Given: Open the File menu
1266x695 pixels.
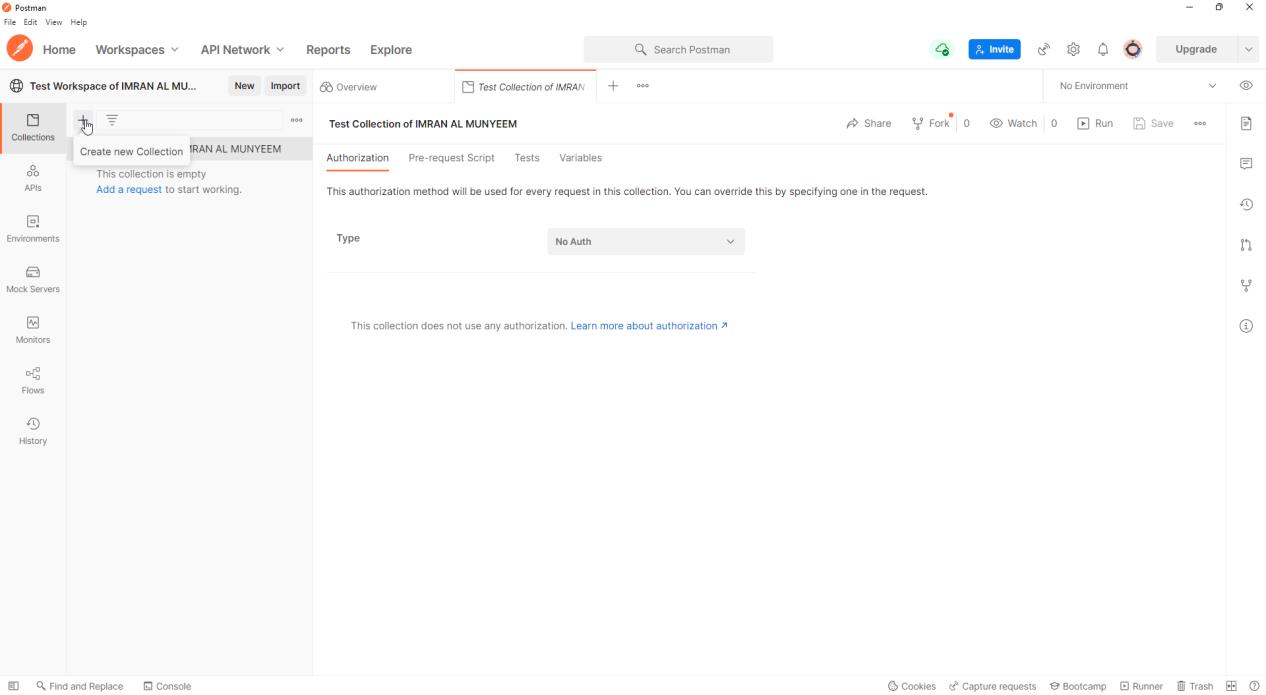Looking at the screenshot, I should click(x=10, y=22).
